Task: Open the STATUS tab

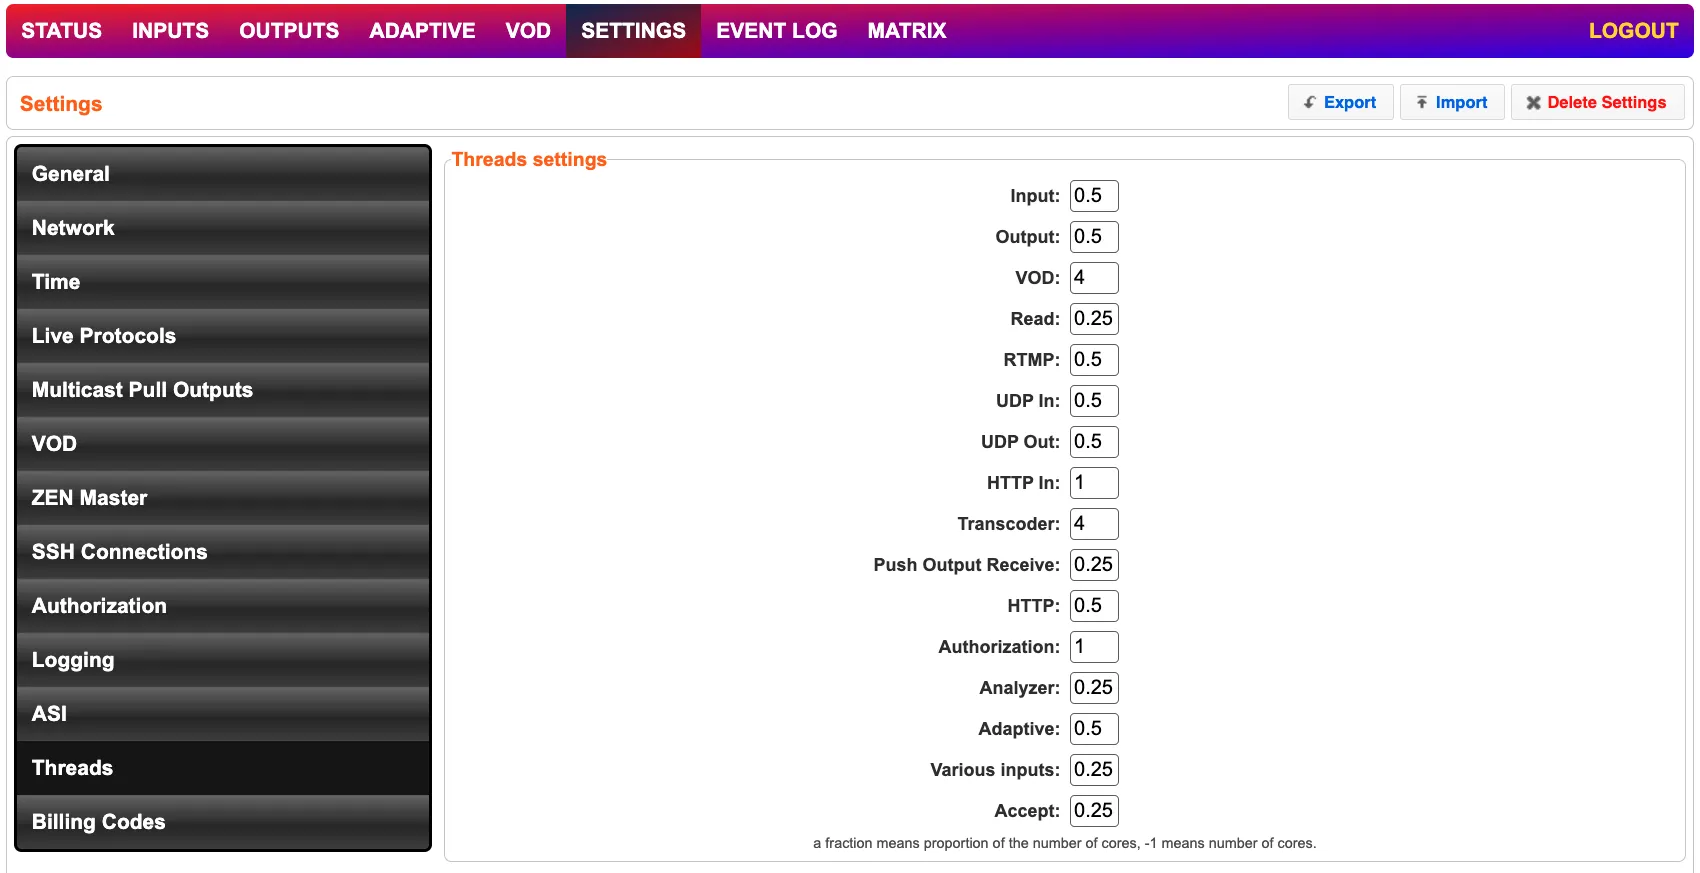Action: [x=62, y=31]
